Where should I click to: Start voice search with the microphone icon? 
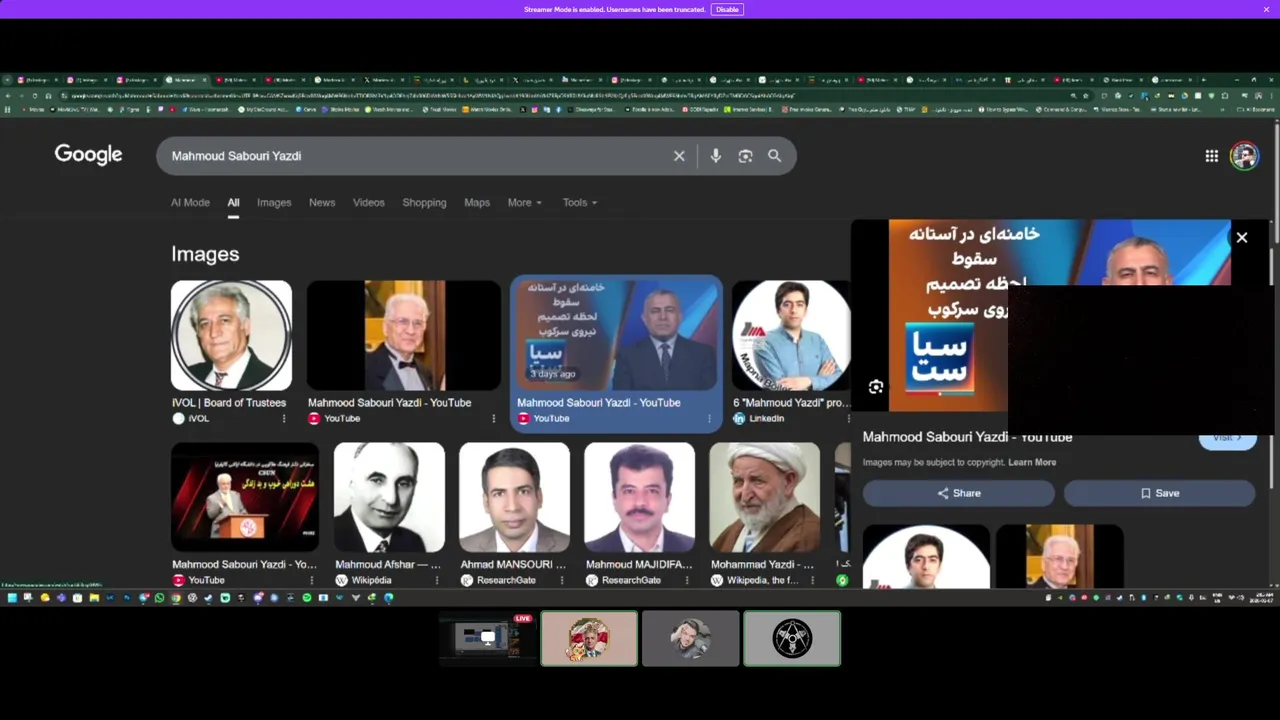pos(715,156)
